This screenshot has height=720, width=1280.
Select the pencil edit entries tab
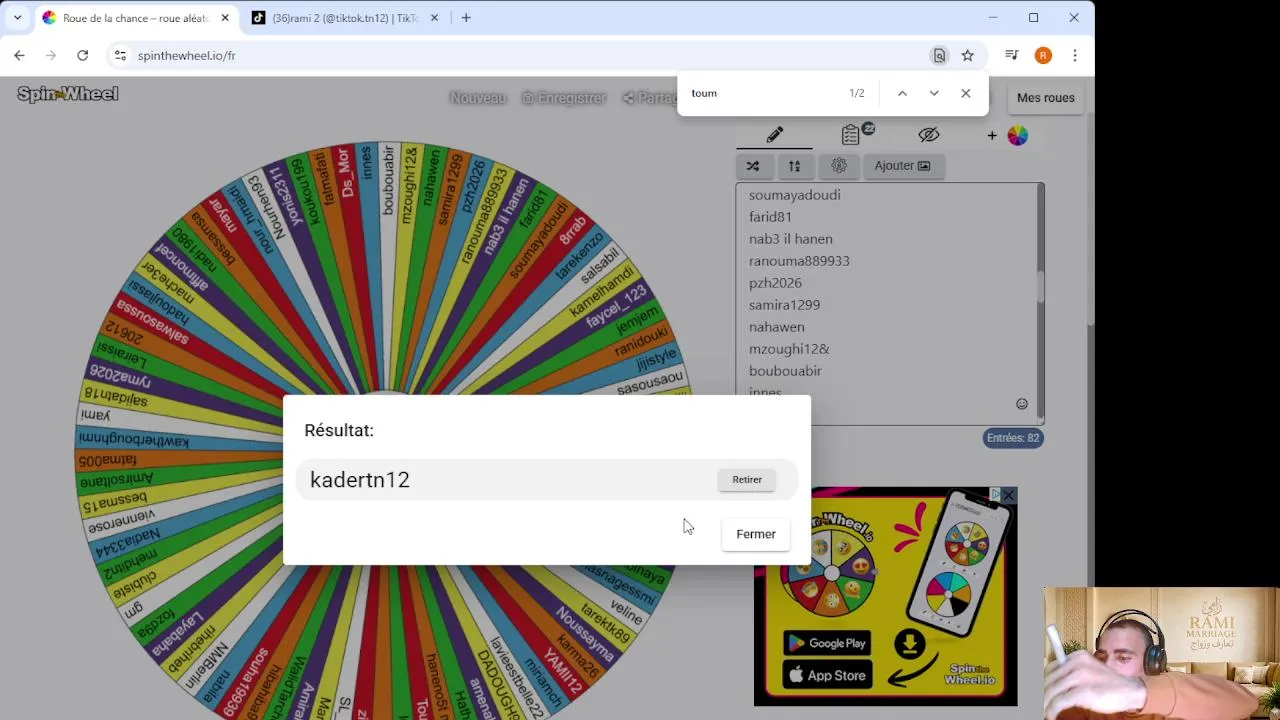[775, 135]
